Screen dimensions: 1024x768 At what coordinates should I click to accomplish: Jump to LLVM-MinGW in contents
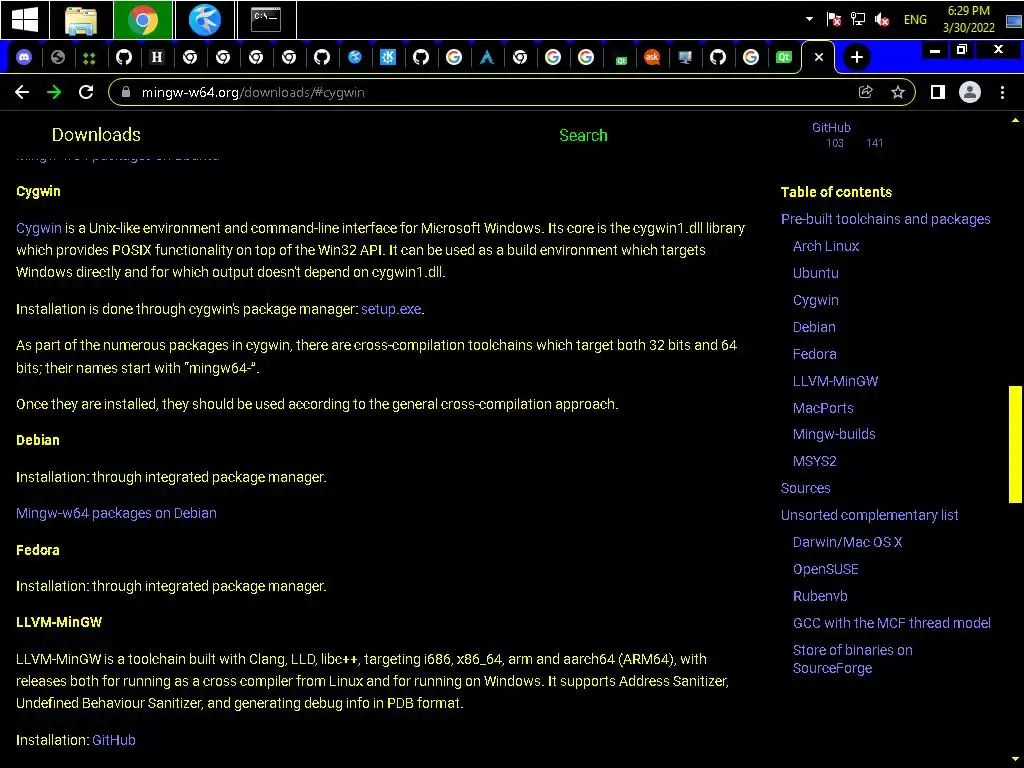pyautogui.click(x=835, y=381)
